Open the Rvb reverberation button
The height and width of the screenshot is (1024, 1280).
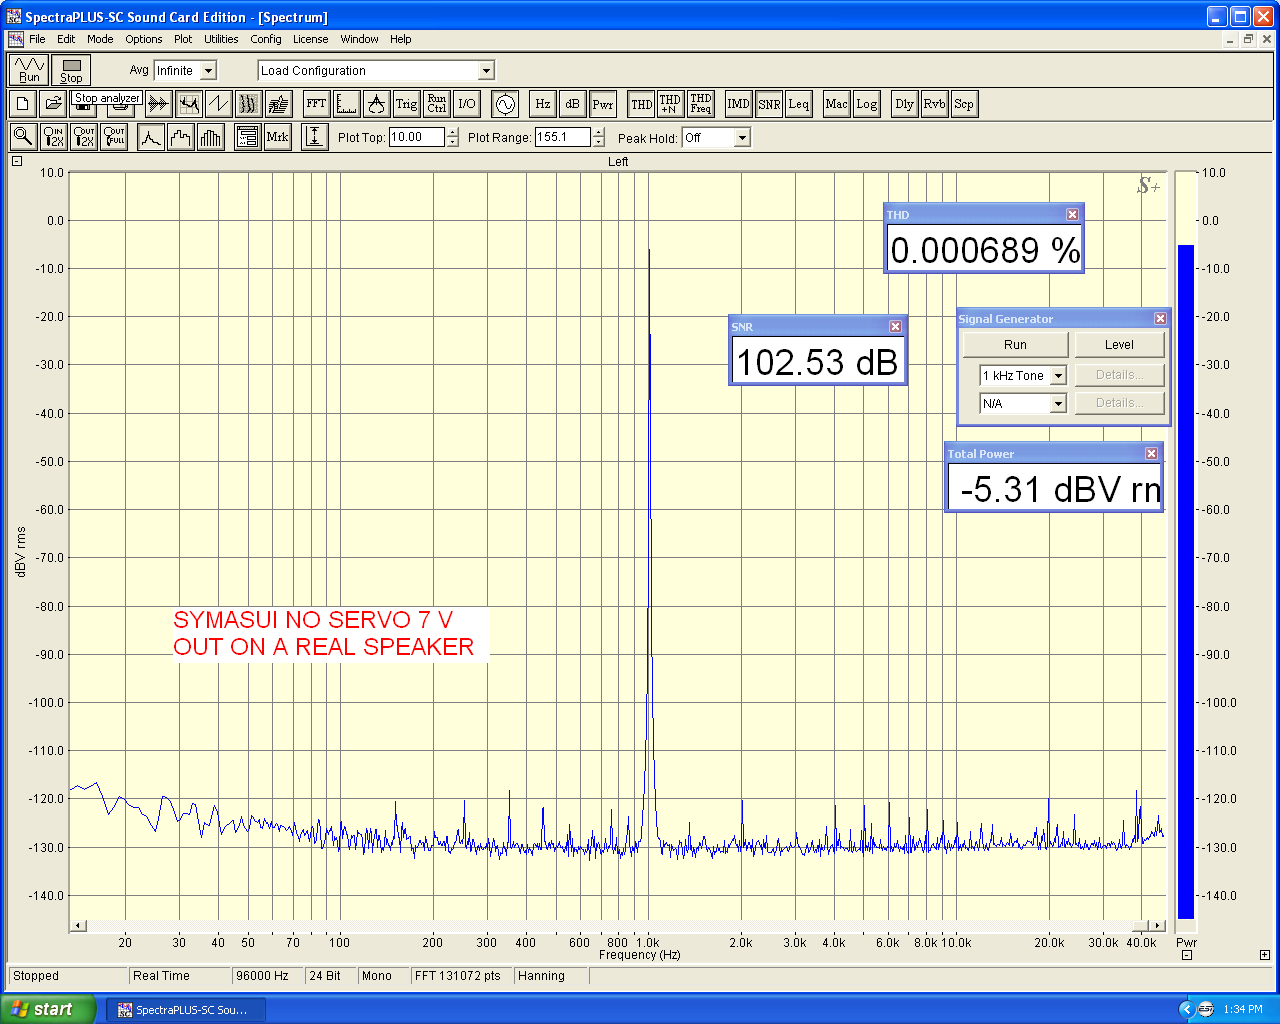(934, 103)
